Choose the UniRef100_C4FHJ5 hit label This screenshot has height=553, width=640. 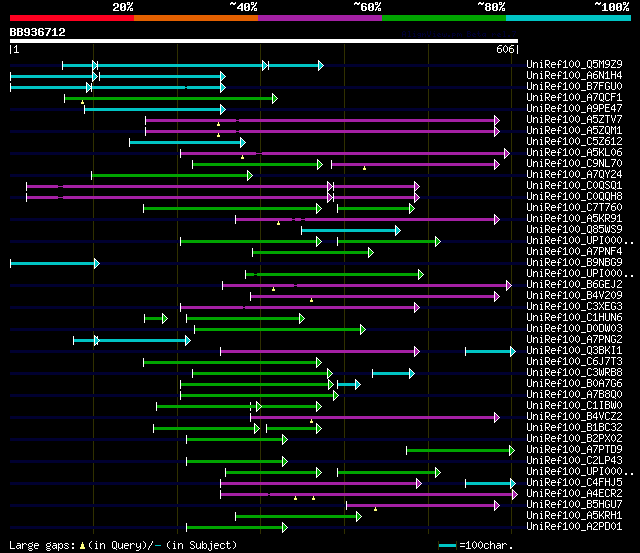pyautogui.click(x=574, y=483)
